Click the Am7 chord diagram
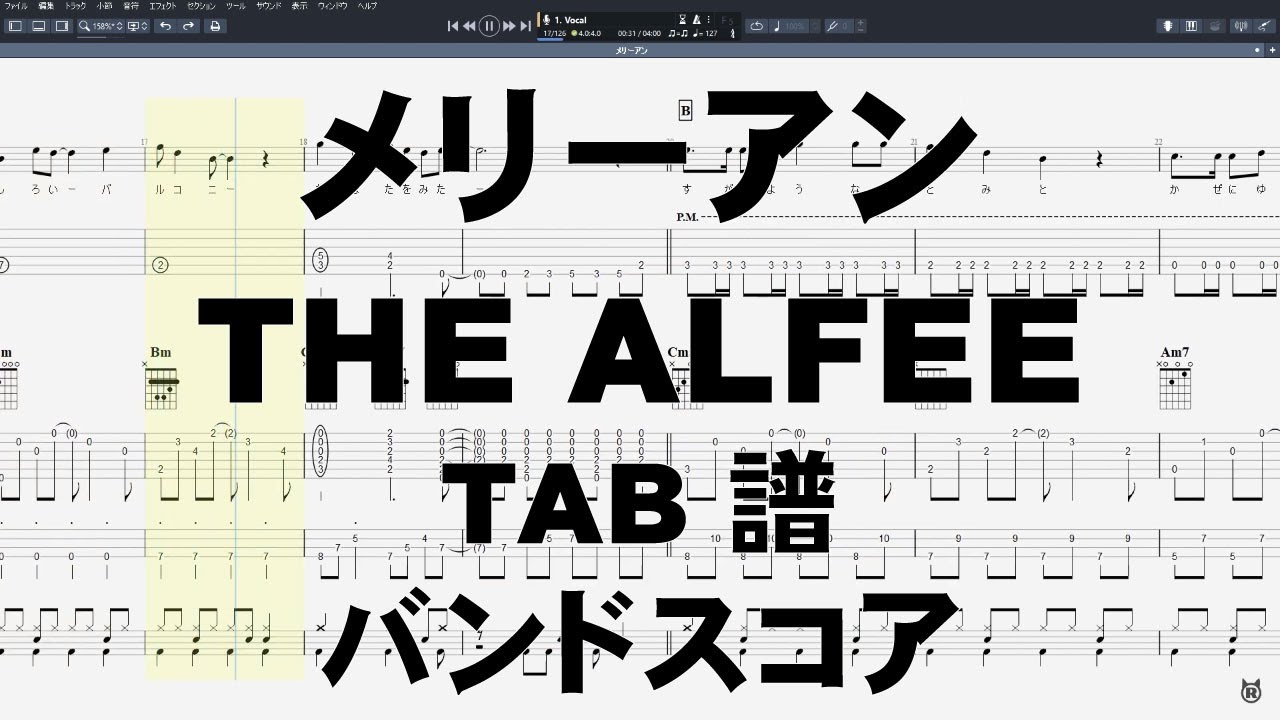Screen dimensions: 1280x720 coord(1175,388)
